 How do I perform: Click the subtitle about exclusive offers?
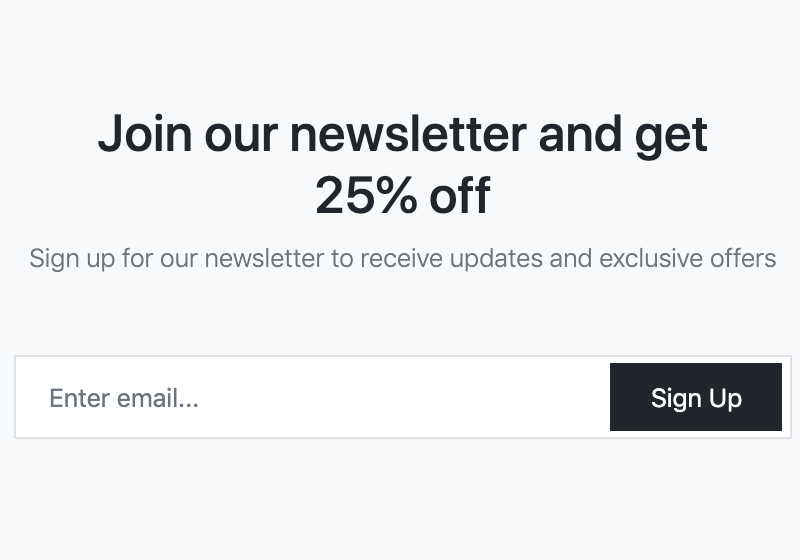pyautogui.click(x=403, y=258)
